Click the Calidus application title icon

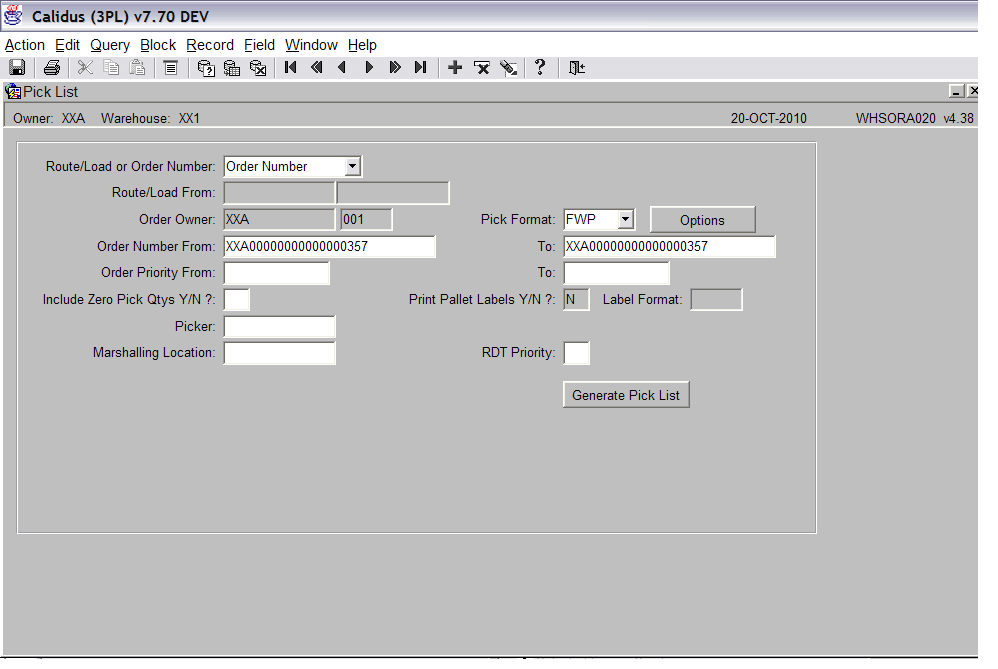tap(13, 15)
